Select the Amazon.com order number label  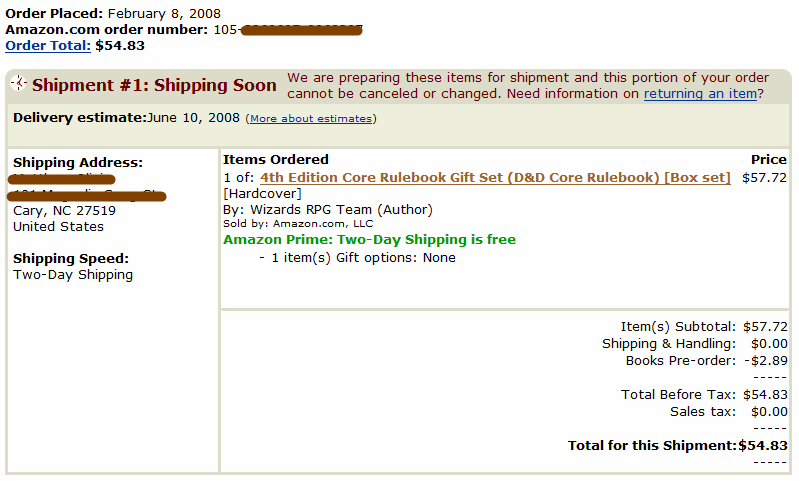[106, 29]
